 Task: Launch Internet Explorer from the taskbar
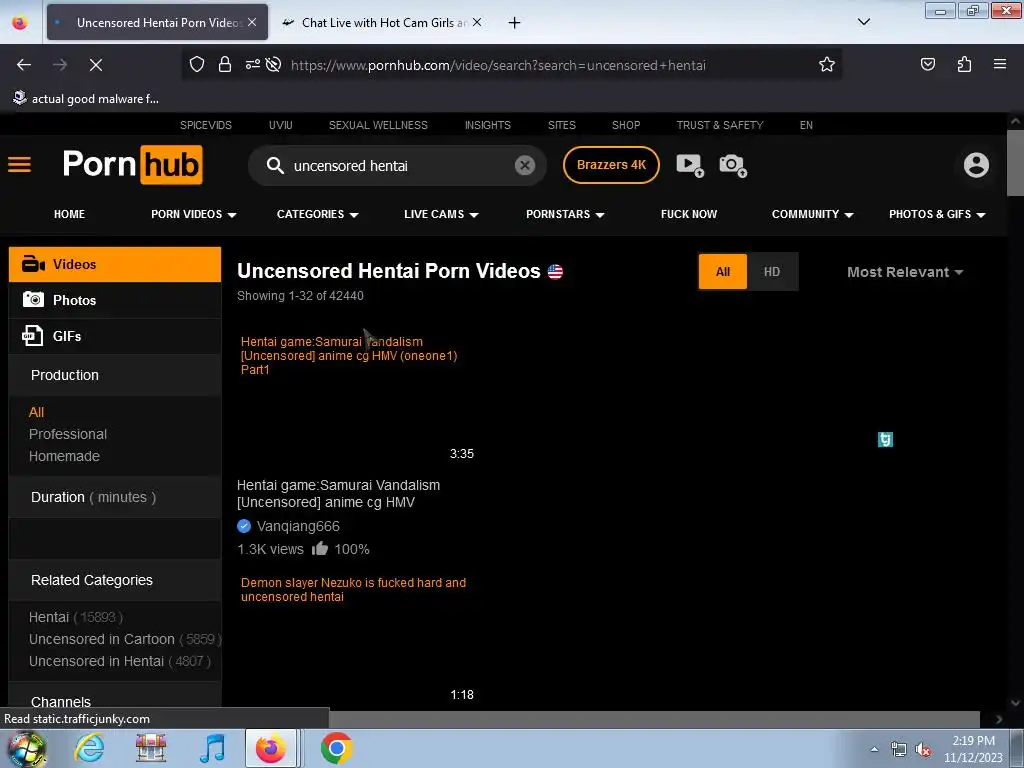(89, 748)
